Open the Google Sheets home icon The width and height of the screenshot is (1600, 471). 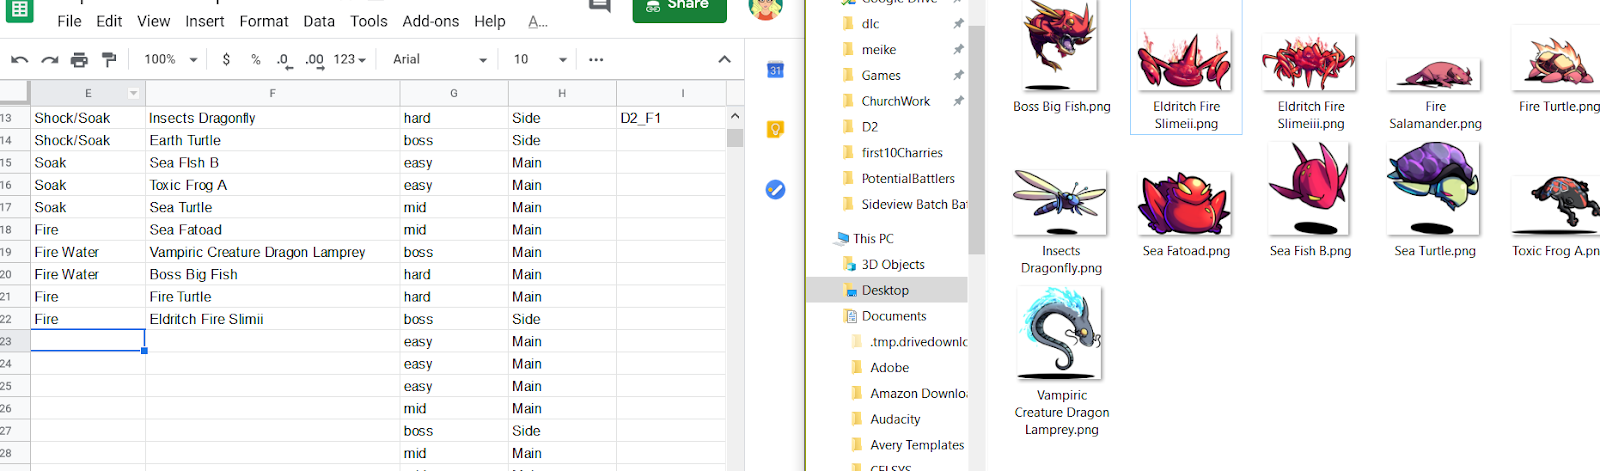[19, 9]
